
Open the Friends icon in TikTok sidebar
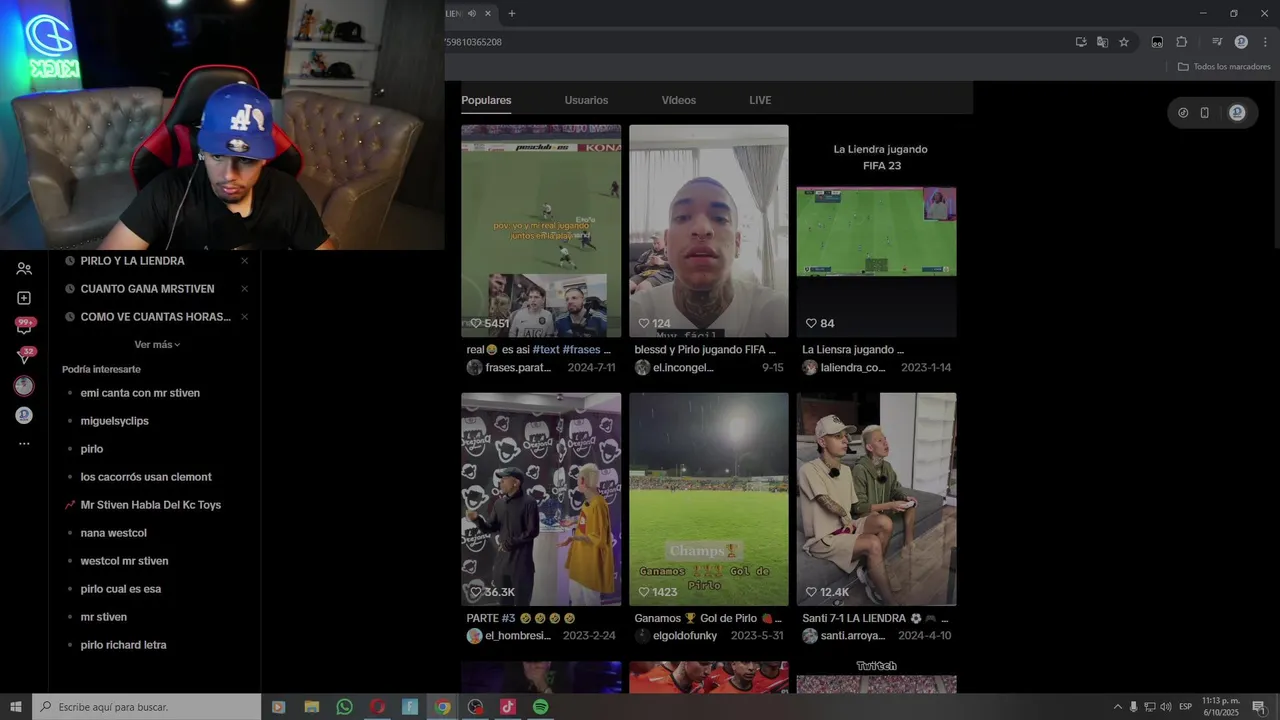pos(24,269)
